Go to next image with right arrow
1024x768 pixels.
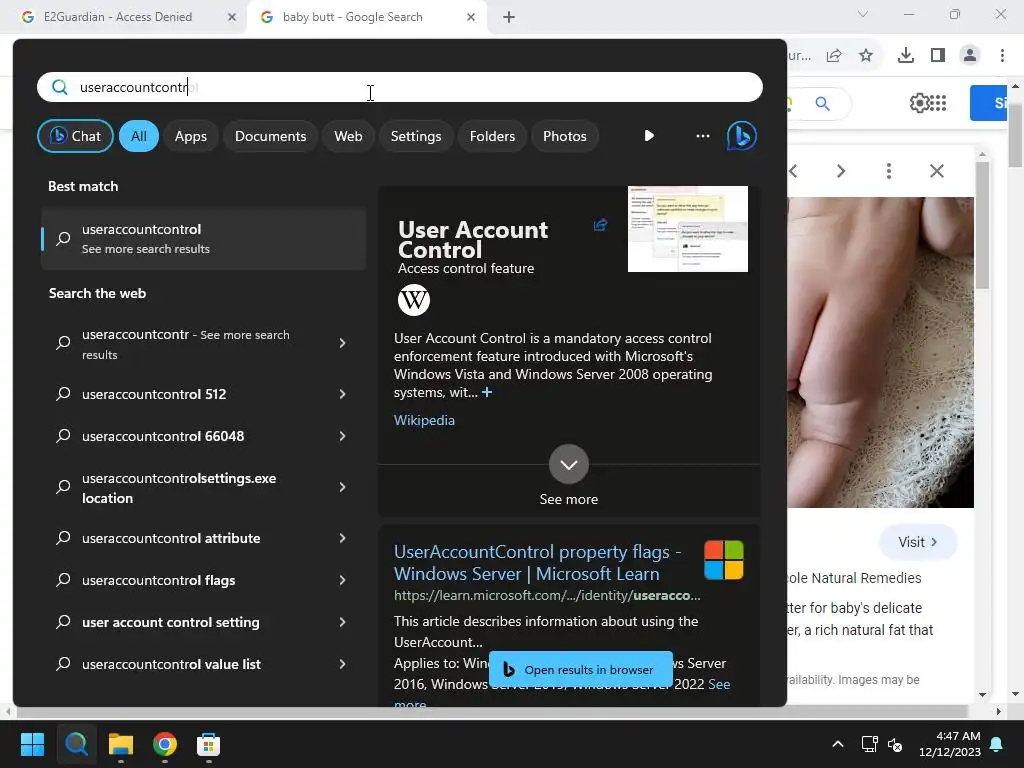(841, 171)
